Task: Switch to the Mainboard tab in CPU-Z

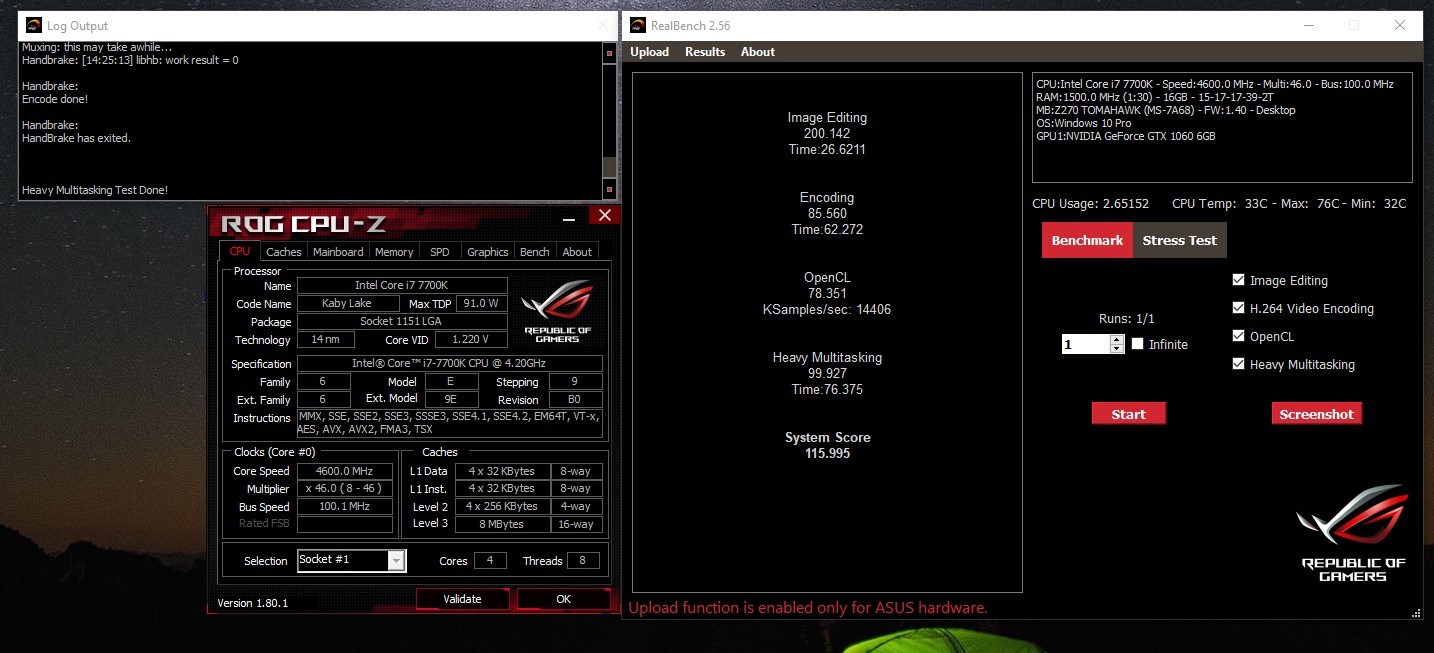Action: coord(338,252)
